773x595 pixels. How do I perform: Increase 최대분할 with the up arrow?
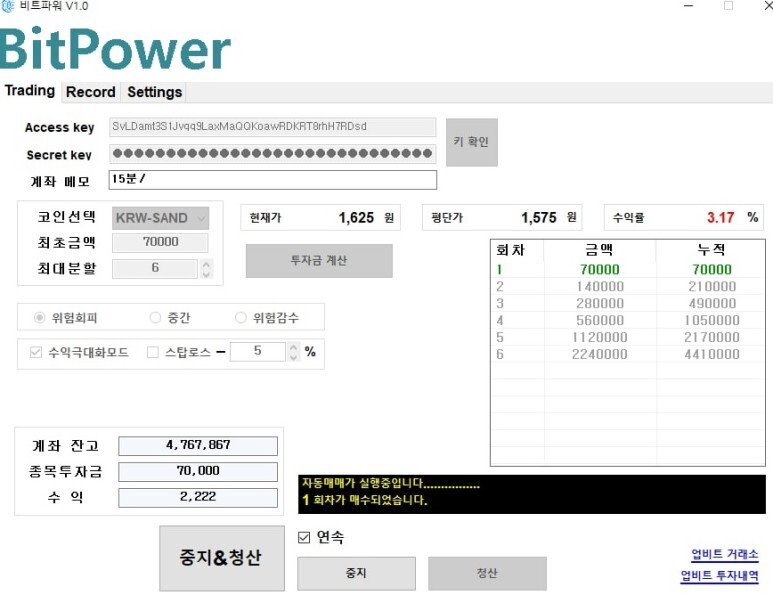point(206,264)
